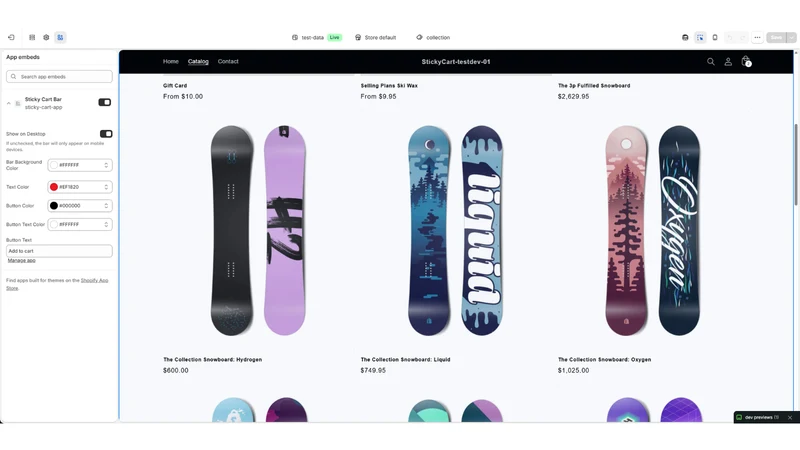This screenshot has width=800, height=450.
Task: Expand the Save button arrow
Action: click(x=791, y=37)
